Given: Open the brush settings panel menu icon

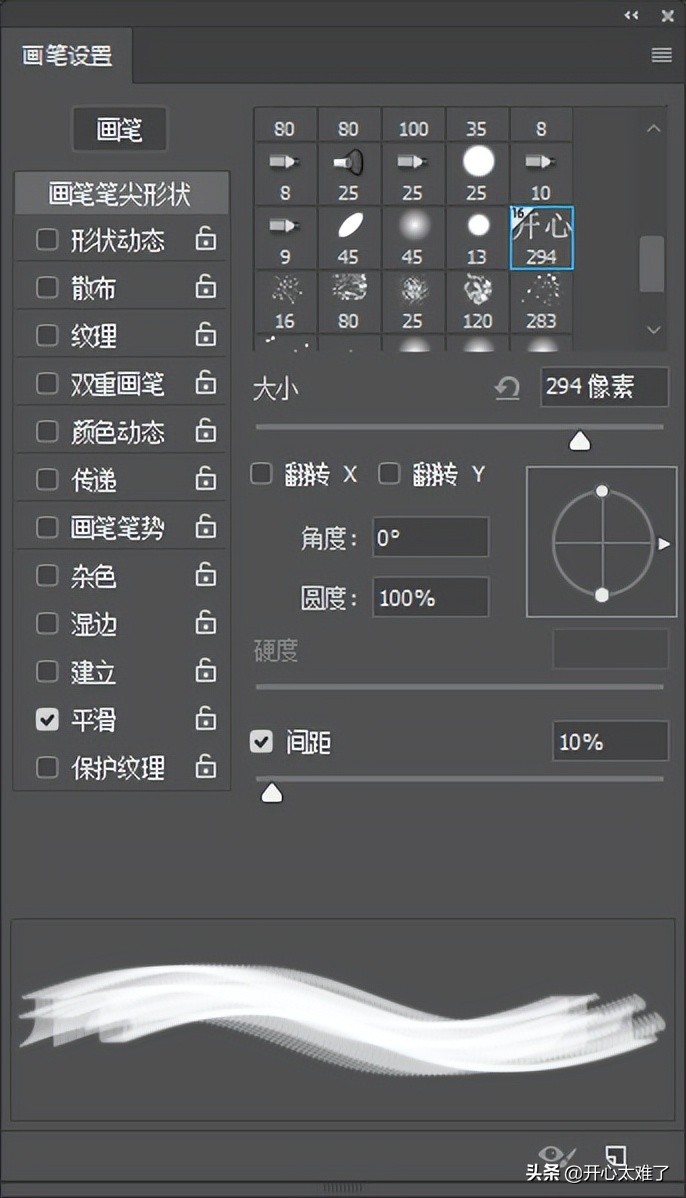Looking at the screenshot, I should point(662,55).
